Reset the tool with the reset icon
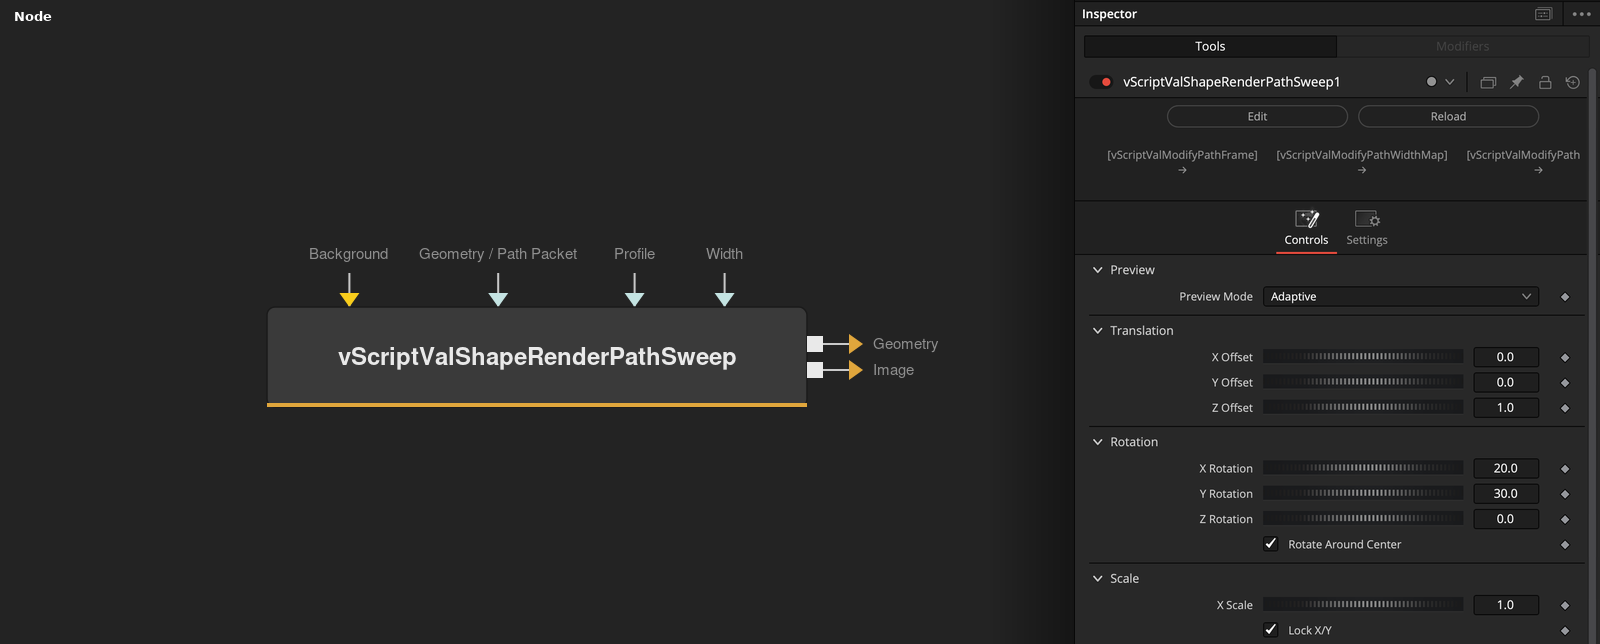This screenshot has width=1600, height=644. click(x=1572, y=82)
